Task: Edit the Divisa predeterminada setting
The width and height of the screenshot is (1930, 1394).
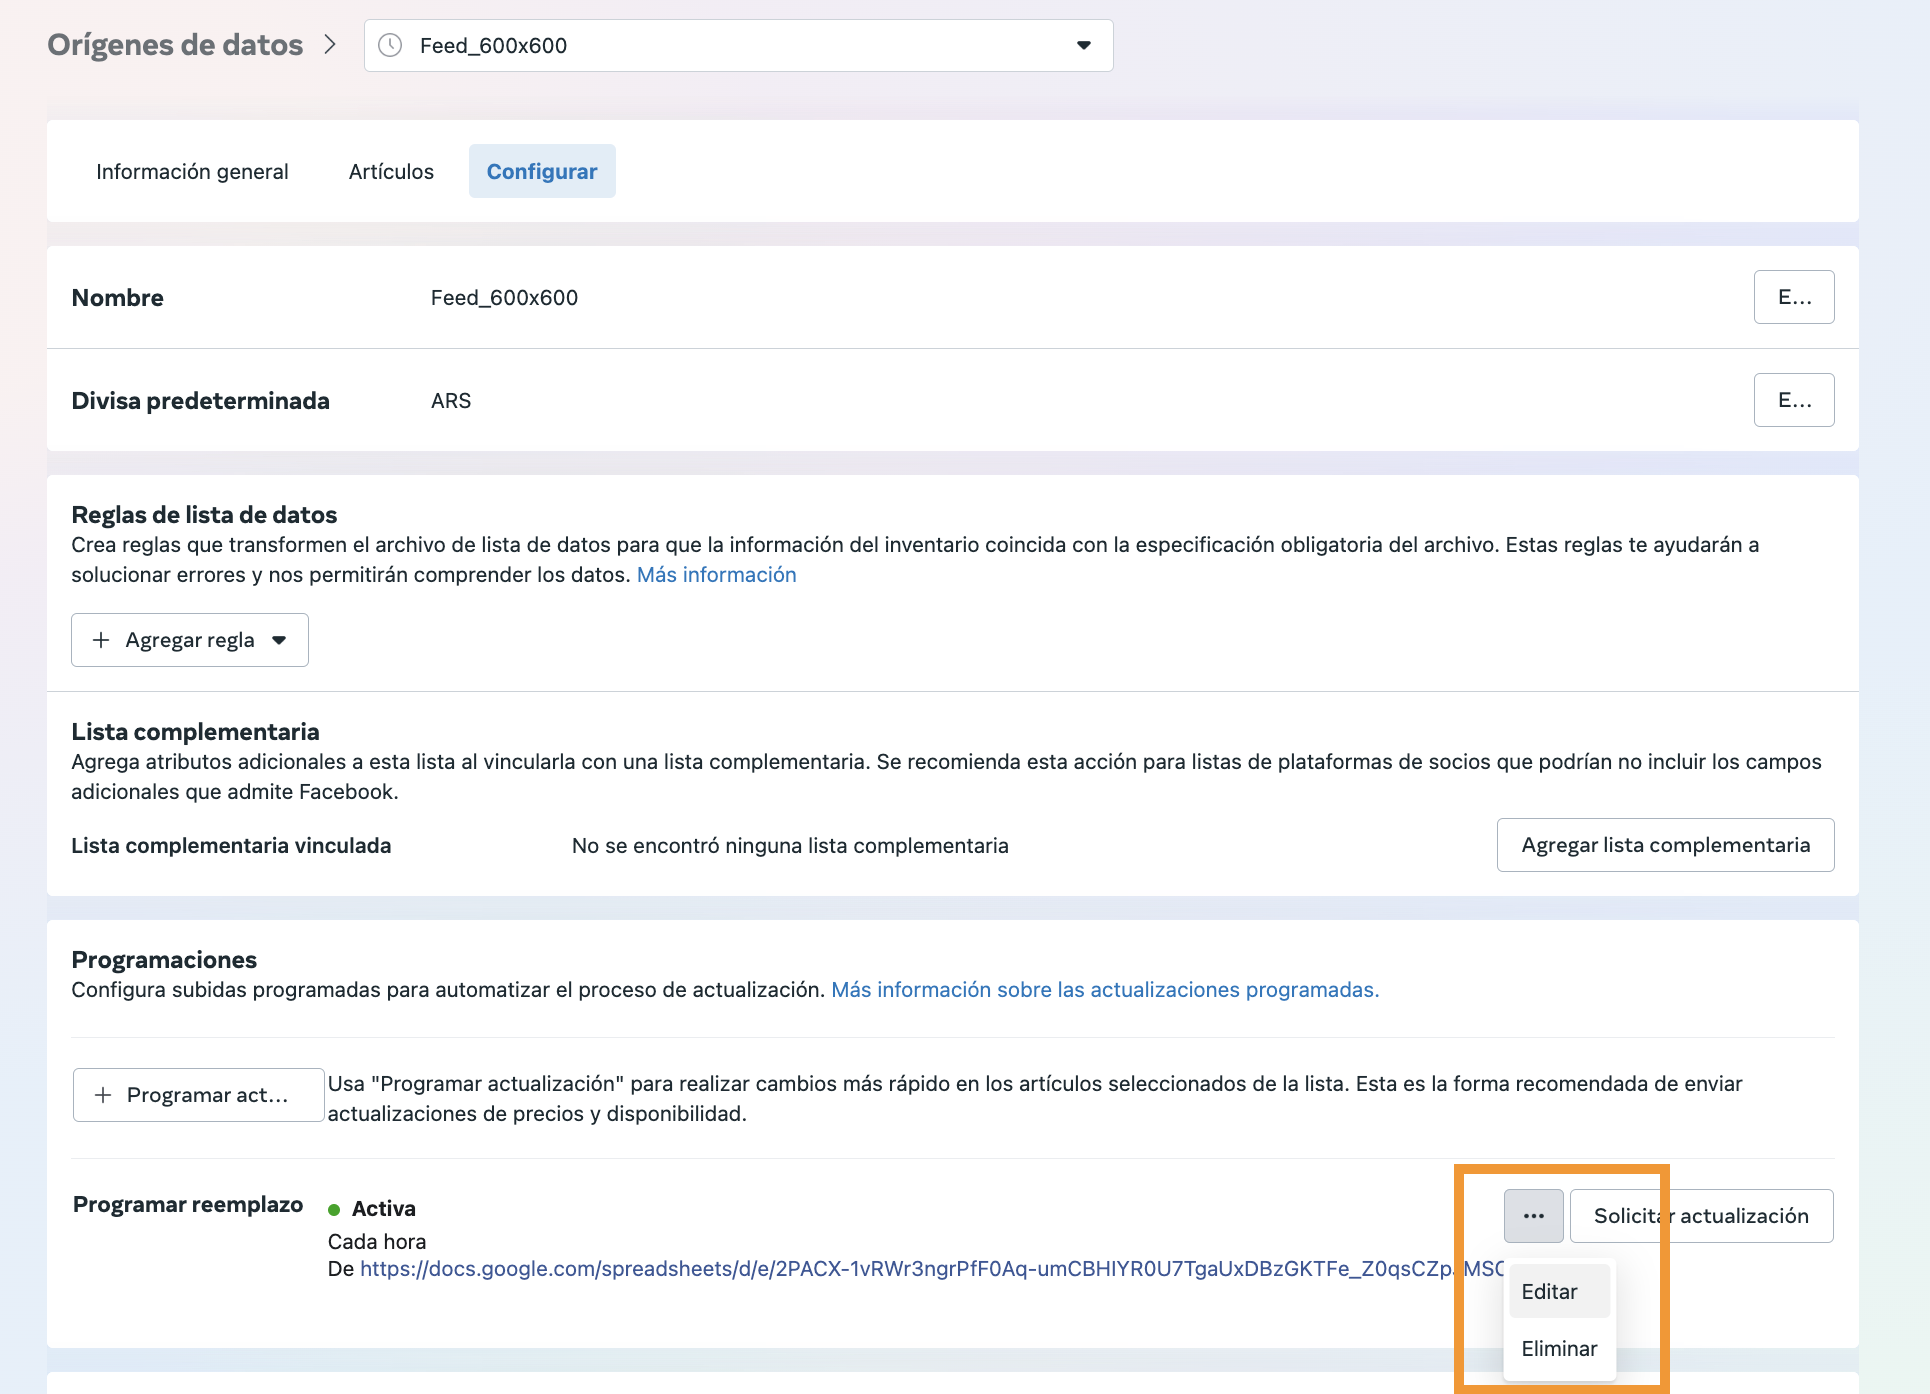Action: click(x=1793, y=400)
